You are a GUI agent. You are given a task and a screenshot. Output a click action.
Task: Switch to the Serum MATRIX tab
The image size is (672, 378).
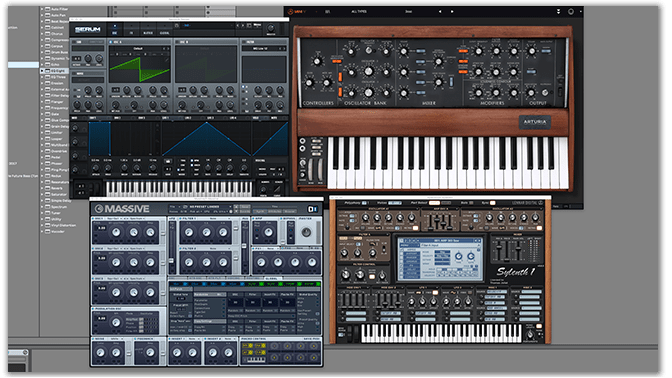[148, 33]
